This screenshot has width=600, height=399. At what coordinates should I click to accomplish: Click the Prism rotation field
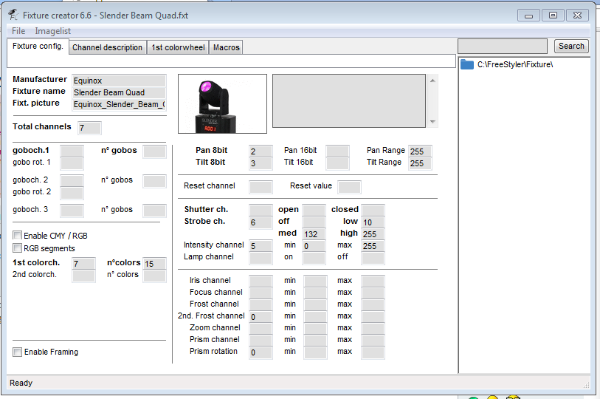[x=261, y=352]
